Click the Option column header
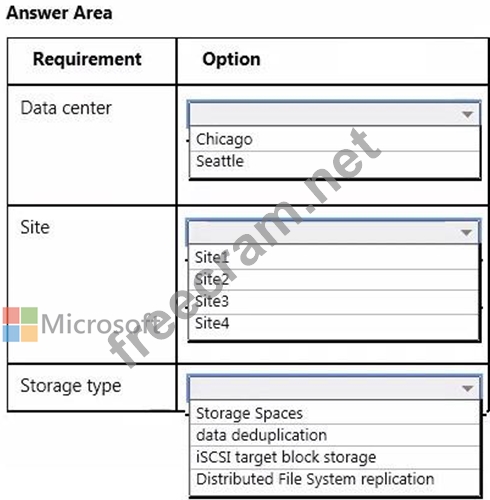This screenshot has width=490, height=500. point(231,59)
